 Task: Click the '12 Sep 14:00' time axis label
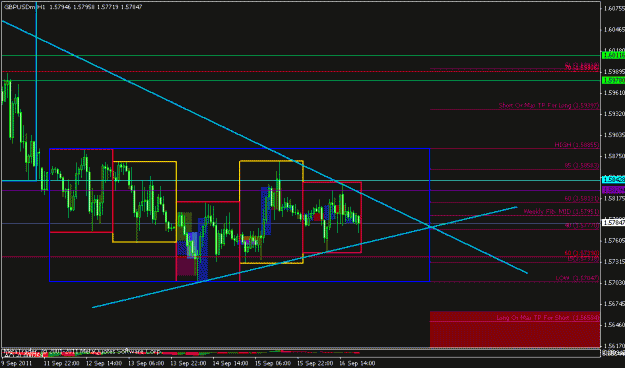click(x=104, y=363)
